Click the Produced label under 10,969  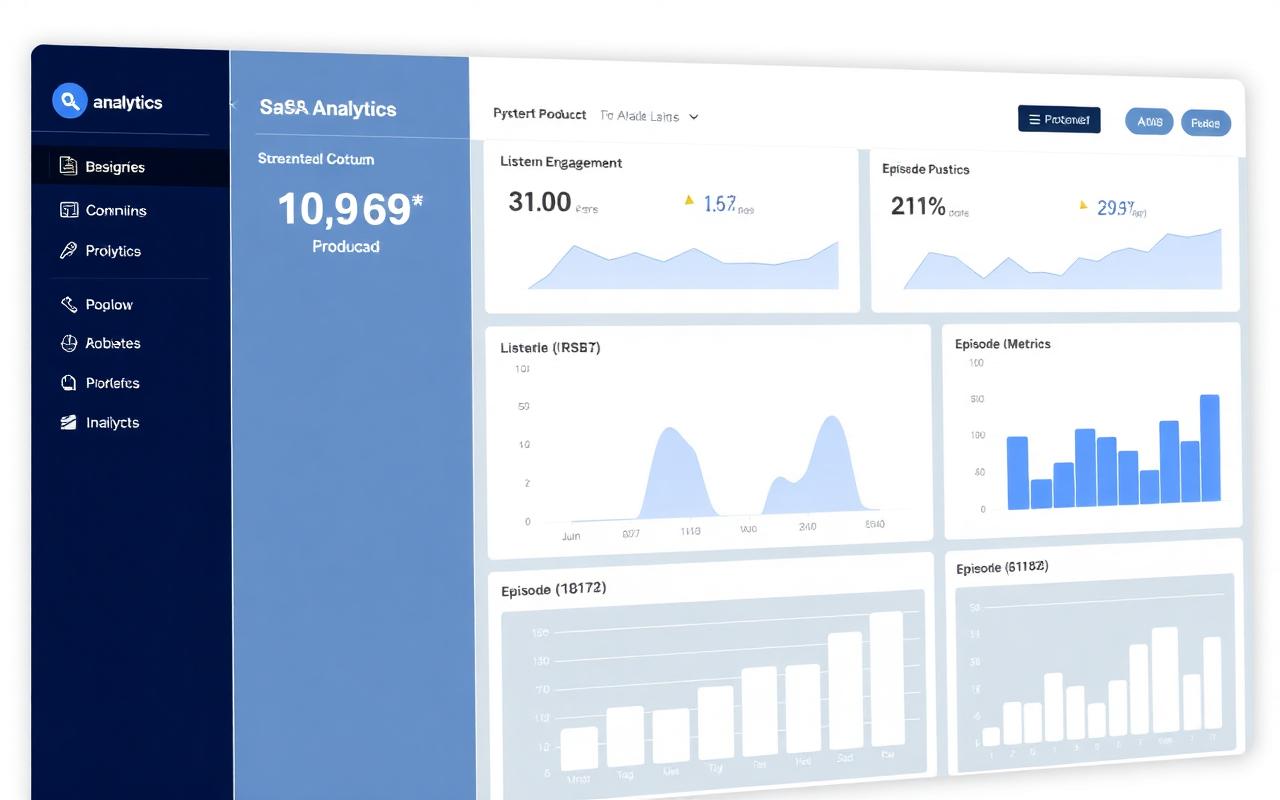point(346,246)
